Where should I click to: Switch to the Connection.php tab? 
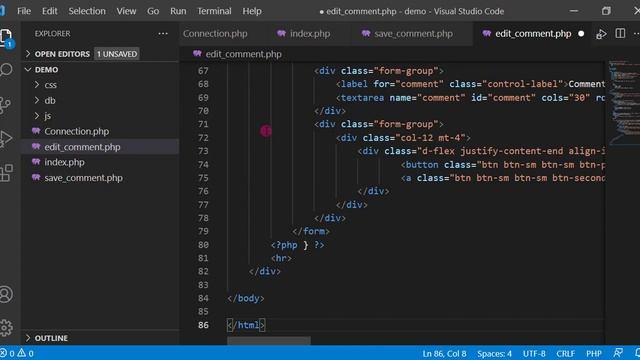click(215, 34)
